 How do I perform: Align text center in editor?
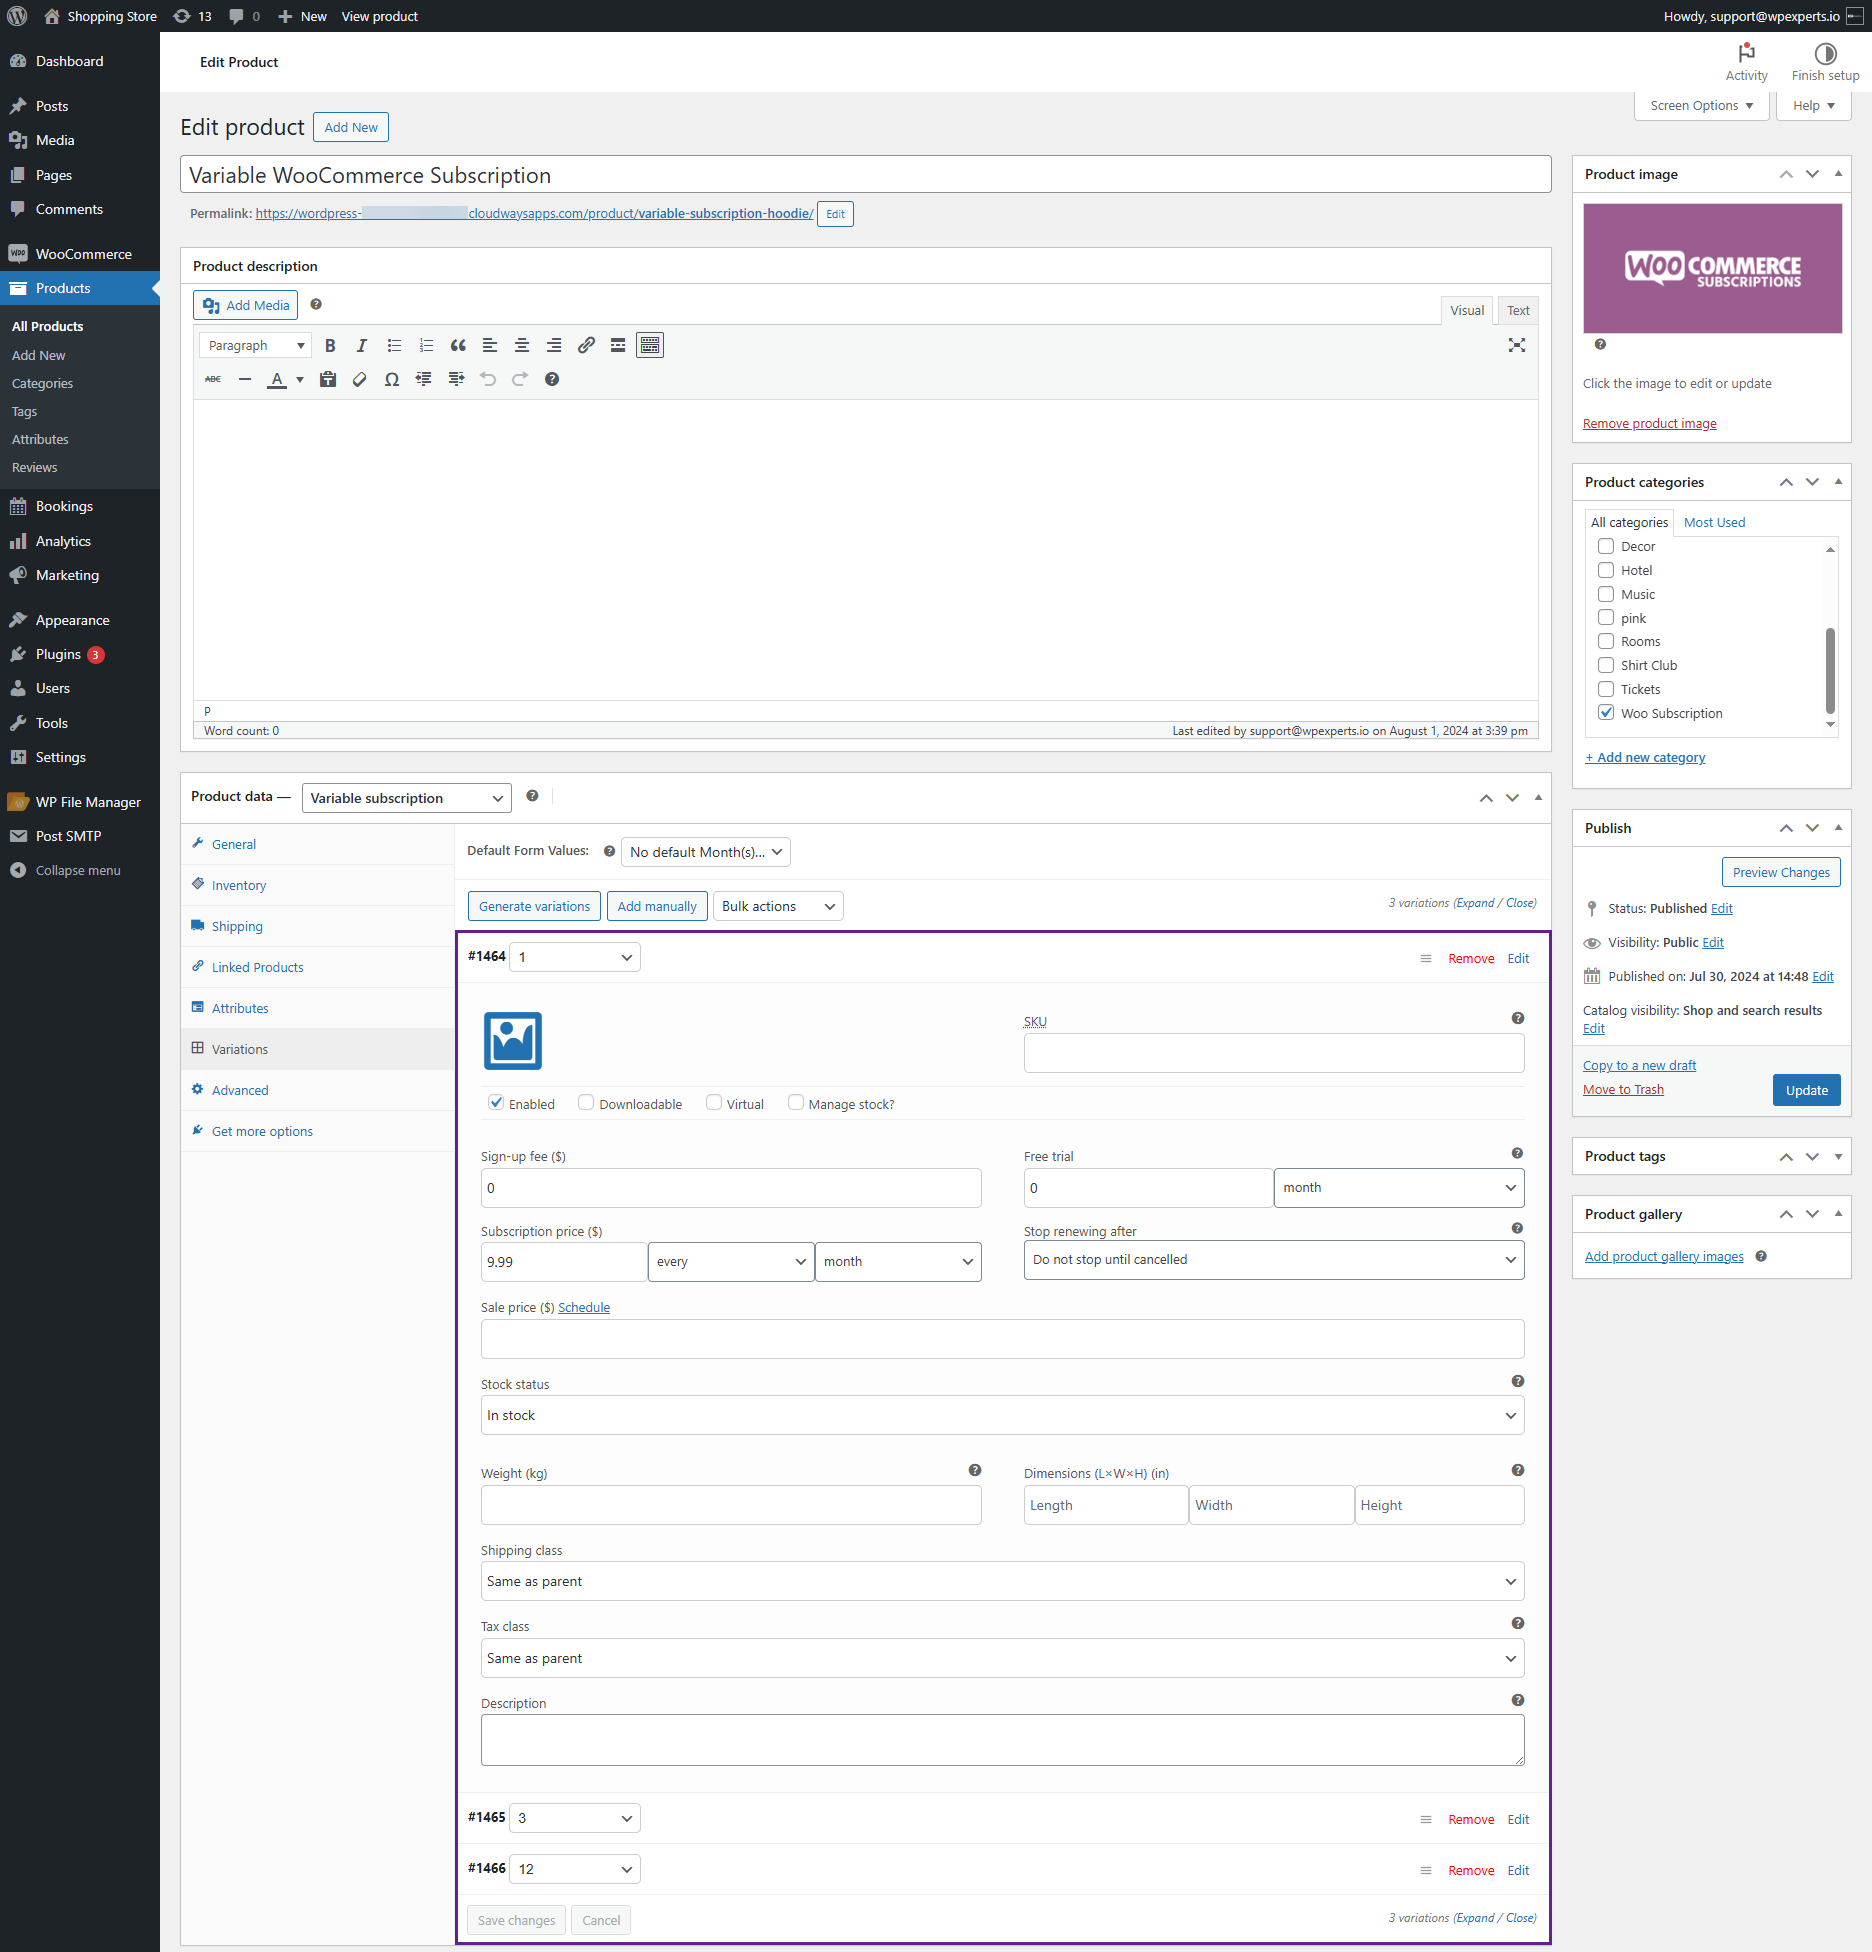pyautogui.click(x=522, y=345)
